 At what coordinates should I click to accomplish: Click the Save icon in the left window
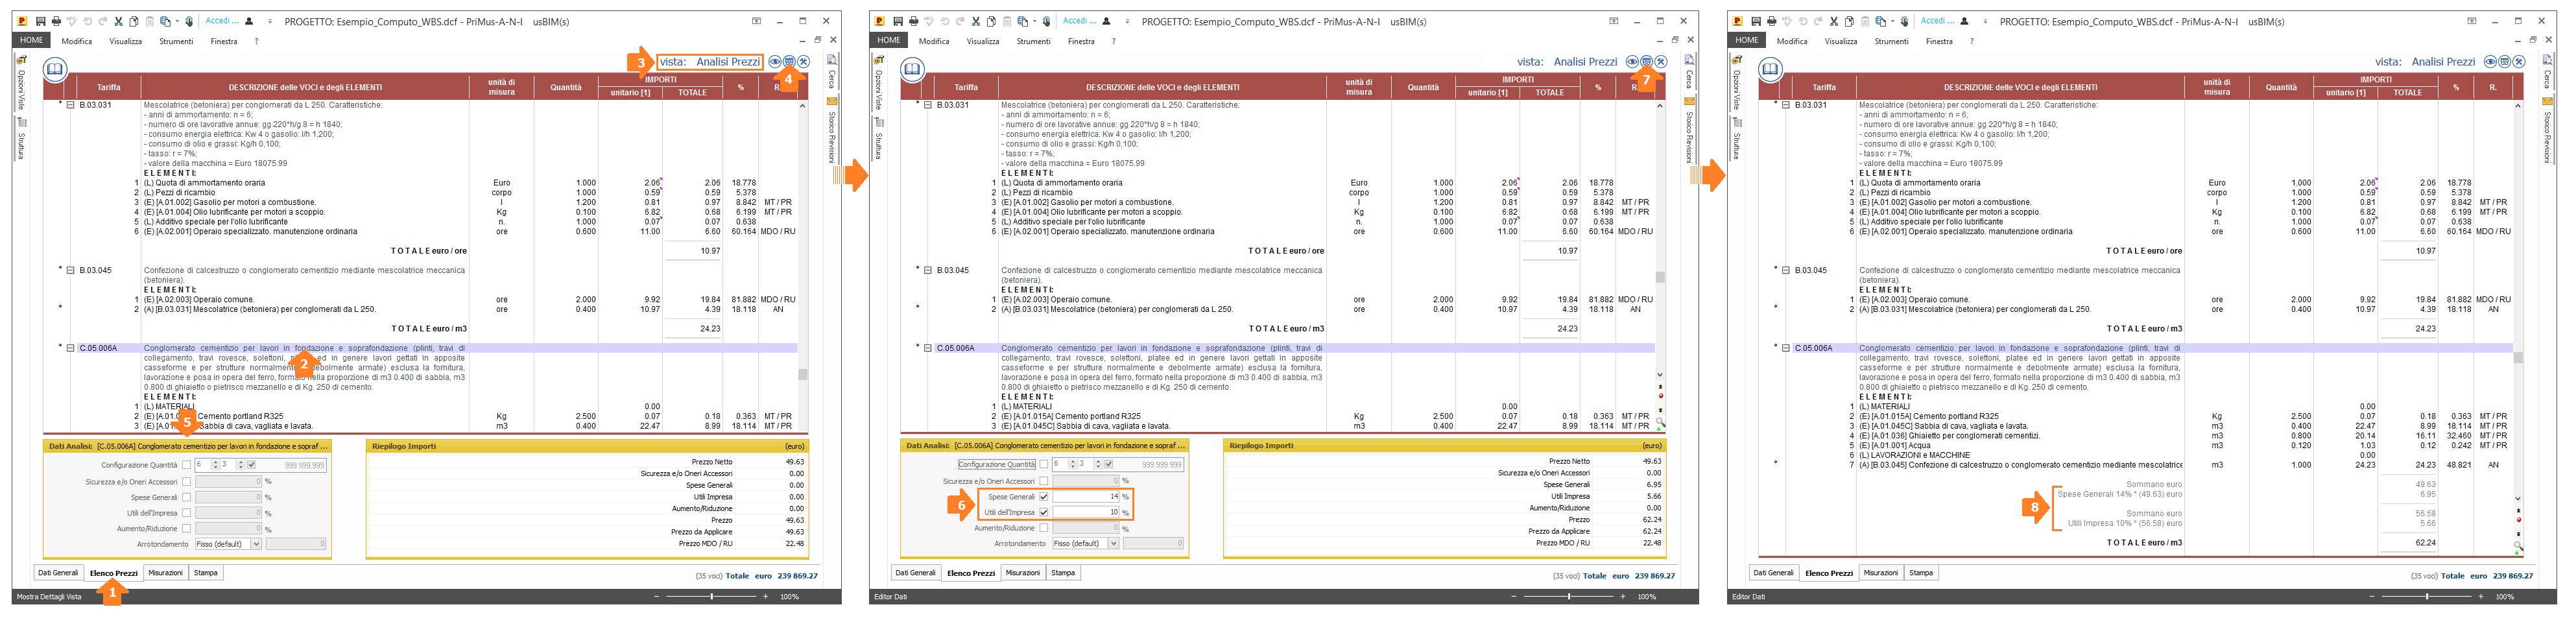point(40,21)
